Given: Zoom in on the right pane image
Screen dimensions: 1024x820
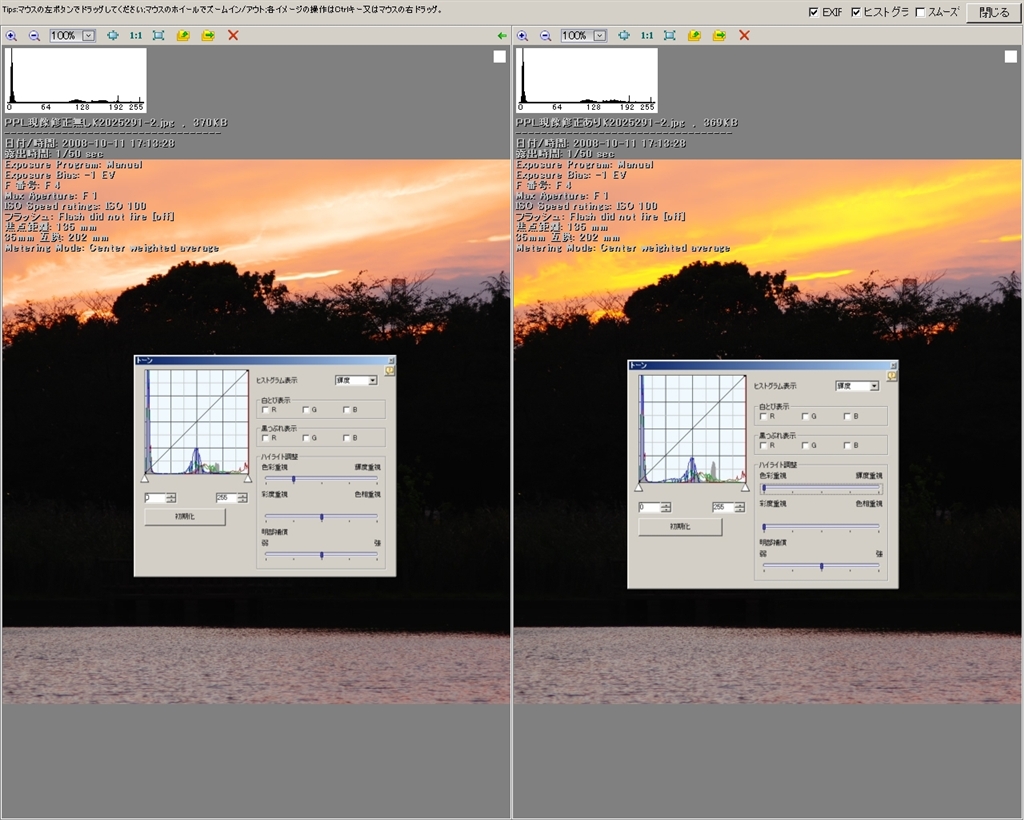Looking at the screenshot, I should click(x=522, y=36).
